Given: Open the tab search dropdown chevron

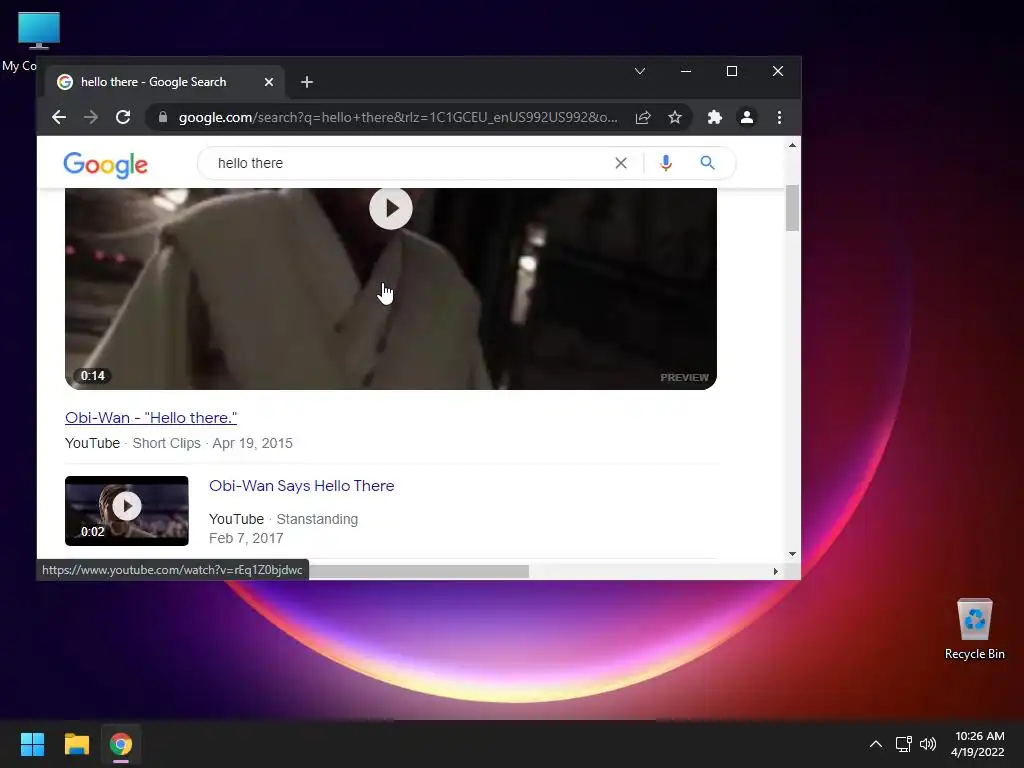Looking at the screenshot, I should tap(640, 71).
